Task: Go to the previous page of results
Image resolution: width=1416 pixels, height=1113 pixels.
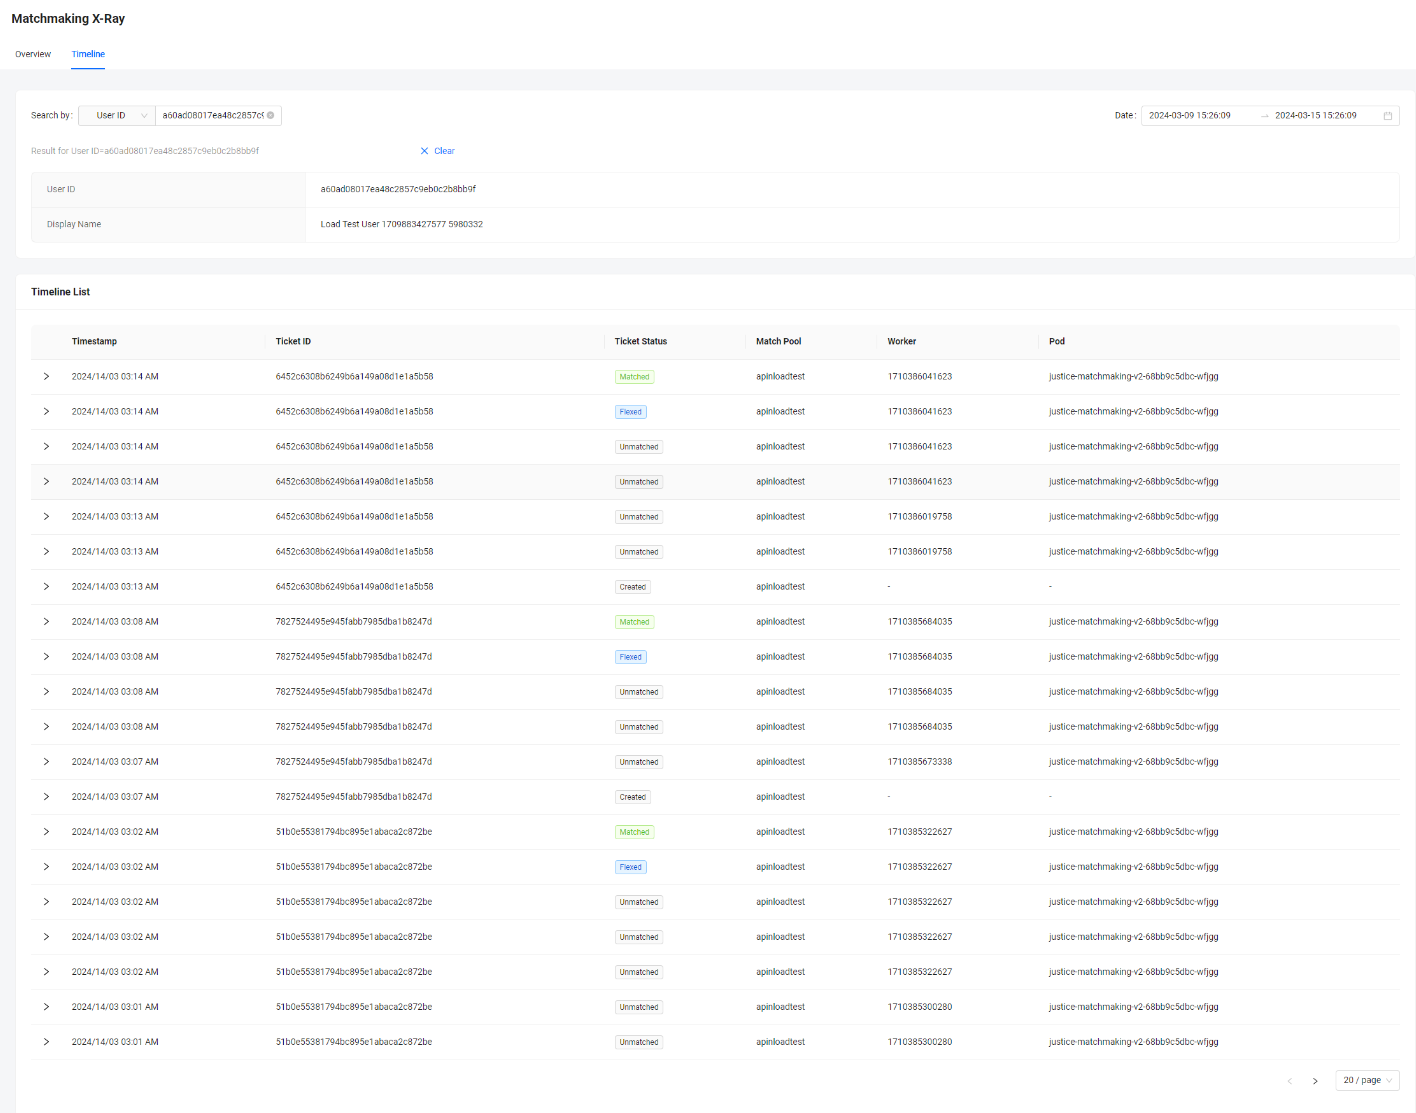Action: click(x=1290, y=1081)
